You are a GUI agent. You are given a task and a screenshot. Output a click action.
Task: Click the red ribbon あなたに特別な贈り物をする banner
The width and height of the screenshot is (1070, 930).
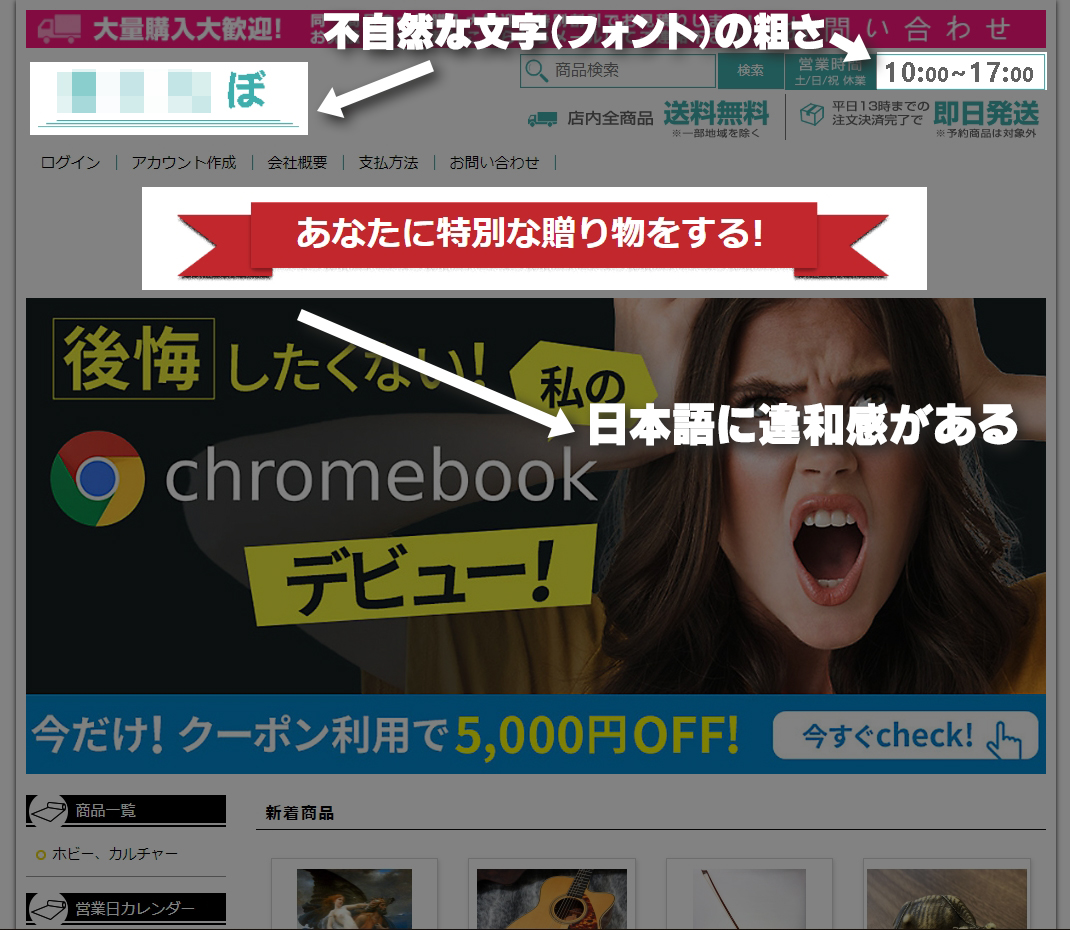point(534,238)
